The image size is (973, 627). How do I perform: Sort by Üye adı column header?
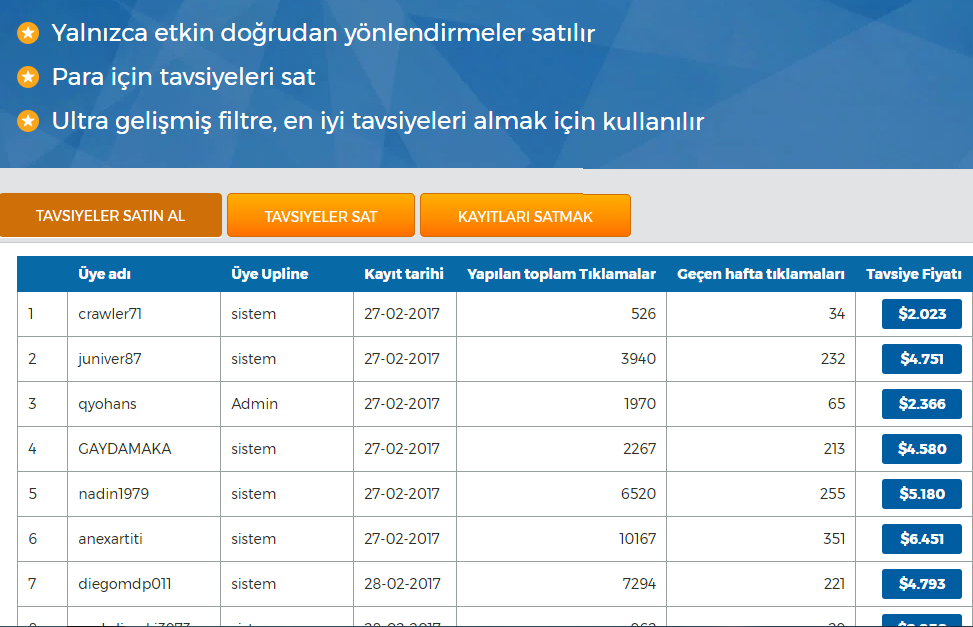104,274
